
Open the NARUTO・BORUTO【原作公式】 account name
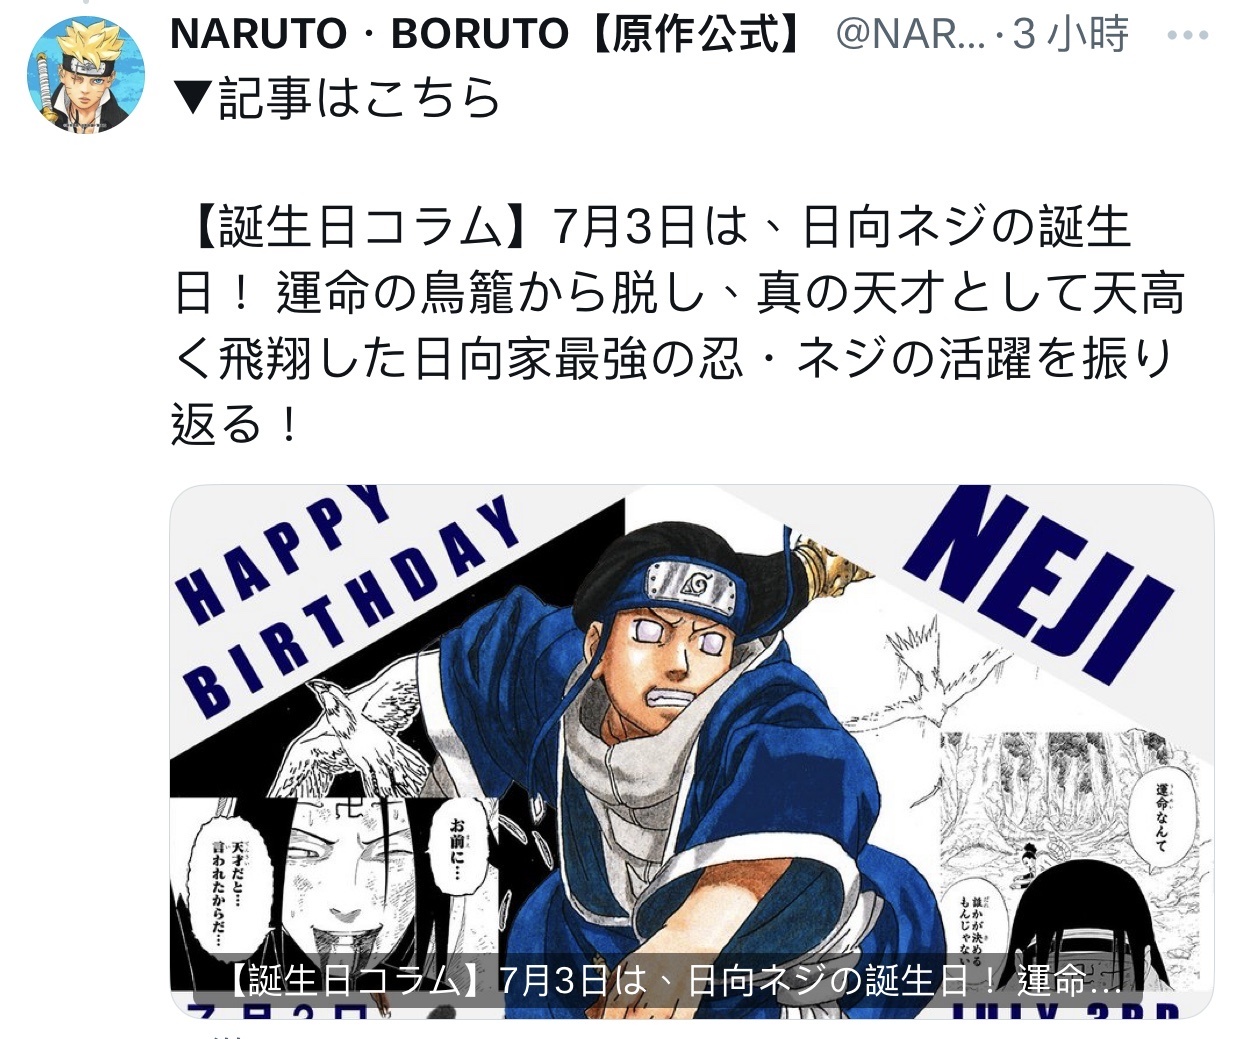pyautogui.click(x=488, y=34)
